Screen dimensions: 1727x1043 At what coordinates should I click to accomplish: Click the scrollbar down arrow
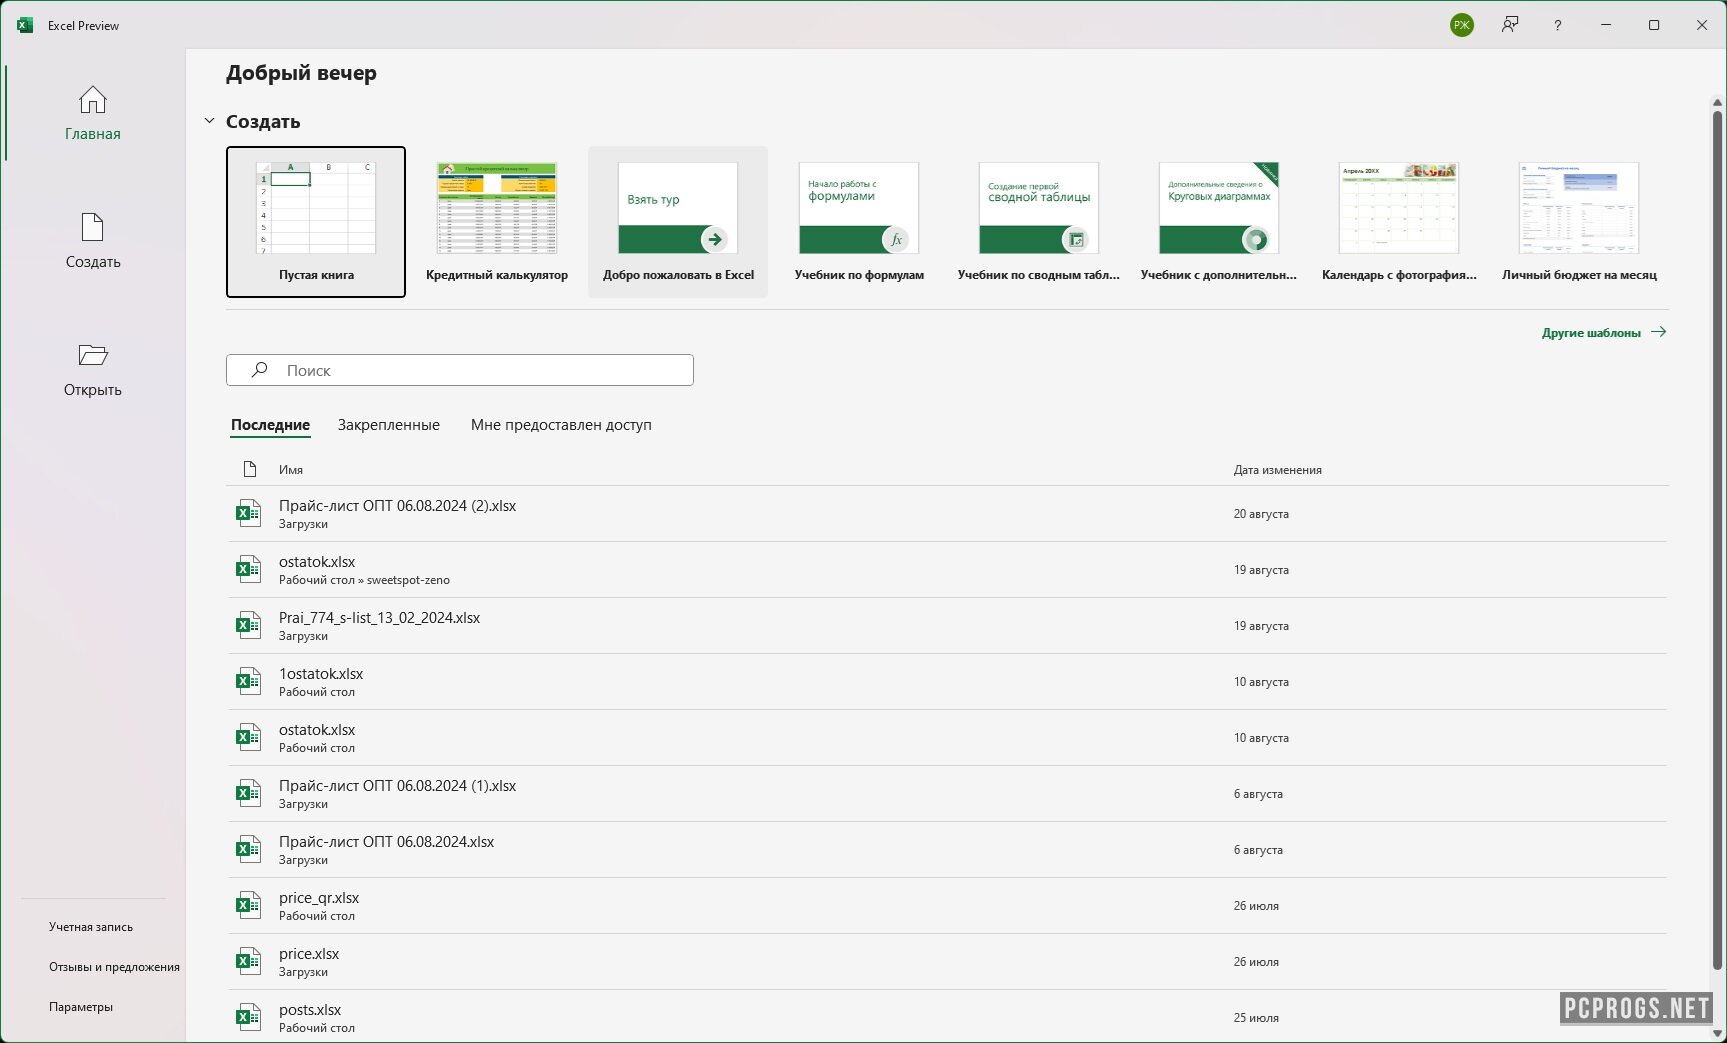coord(1718,1033)
